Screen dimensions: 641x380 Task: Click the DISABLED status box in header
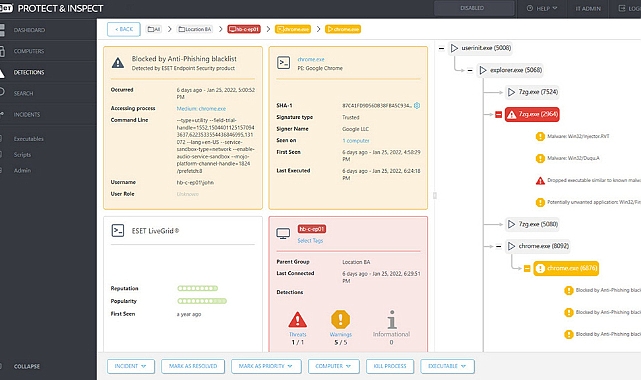(474, 8)
